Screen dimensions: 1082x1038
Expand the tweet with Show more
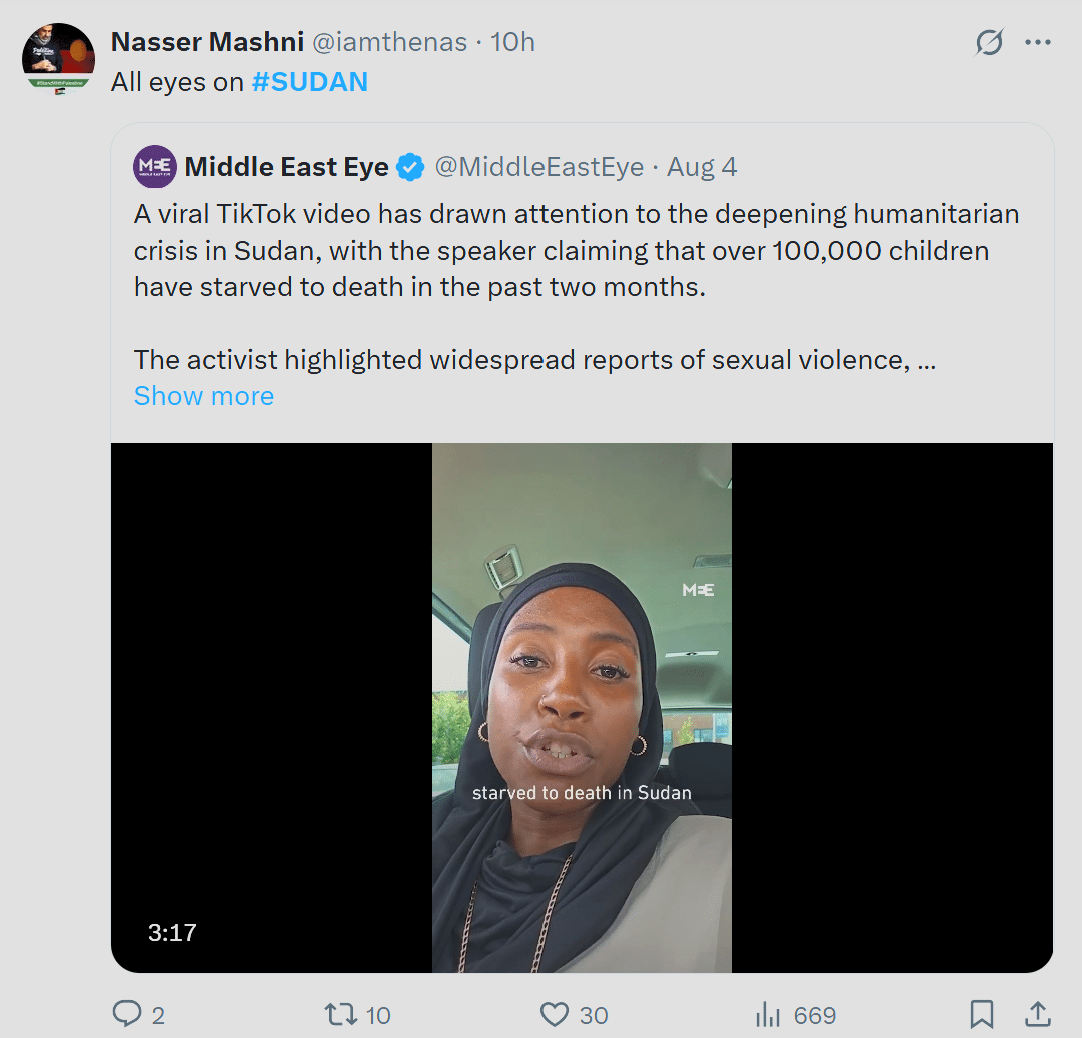[x=203, y=395]
